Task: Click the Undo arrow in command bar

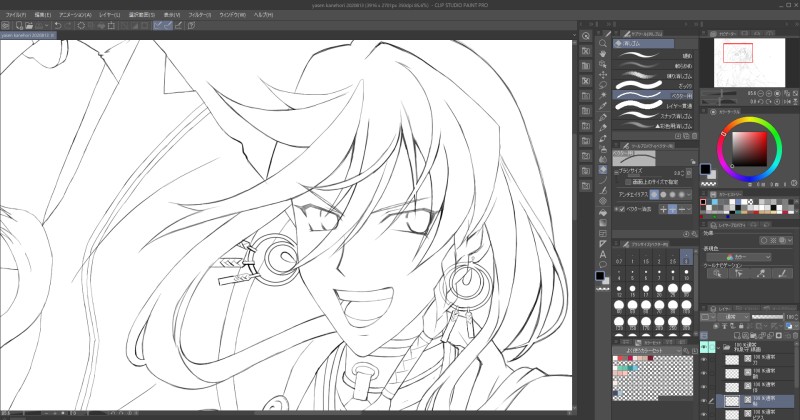Action: 58,25
